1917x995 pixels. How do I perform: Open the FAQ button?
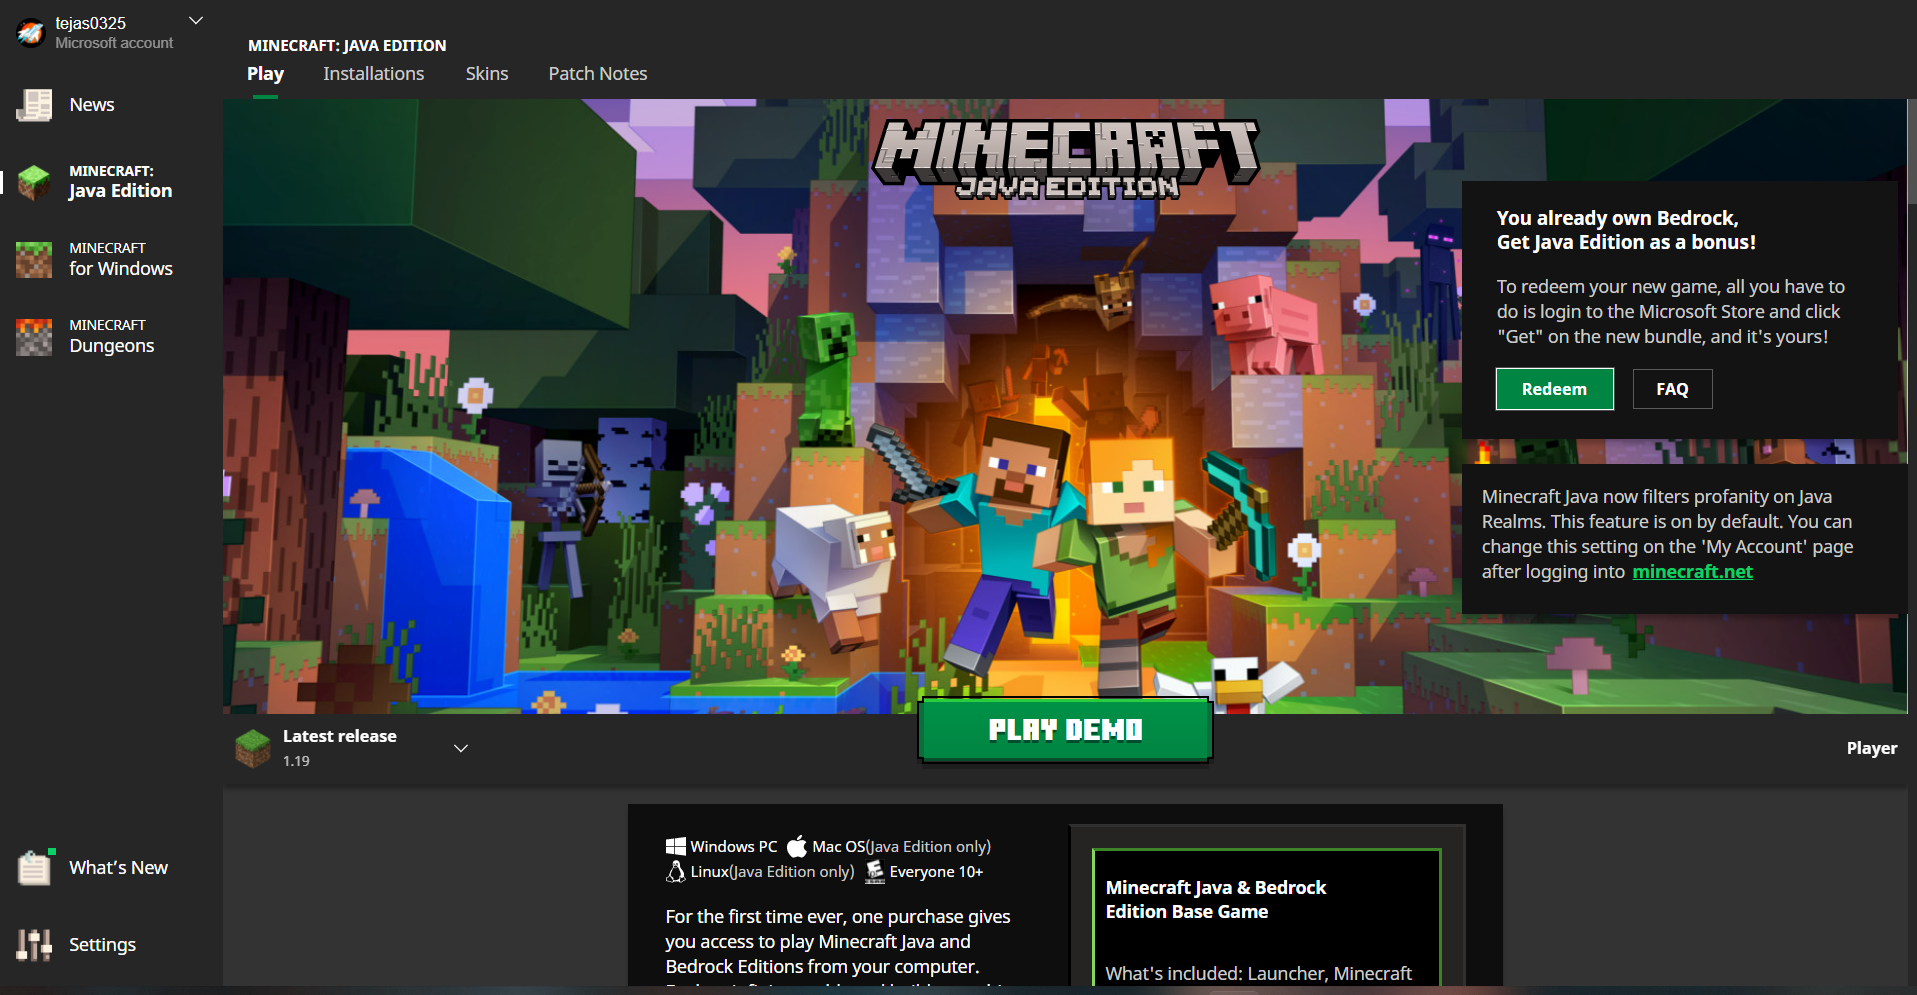1672,389
